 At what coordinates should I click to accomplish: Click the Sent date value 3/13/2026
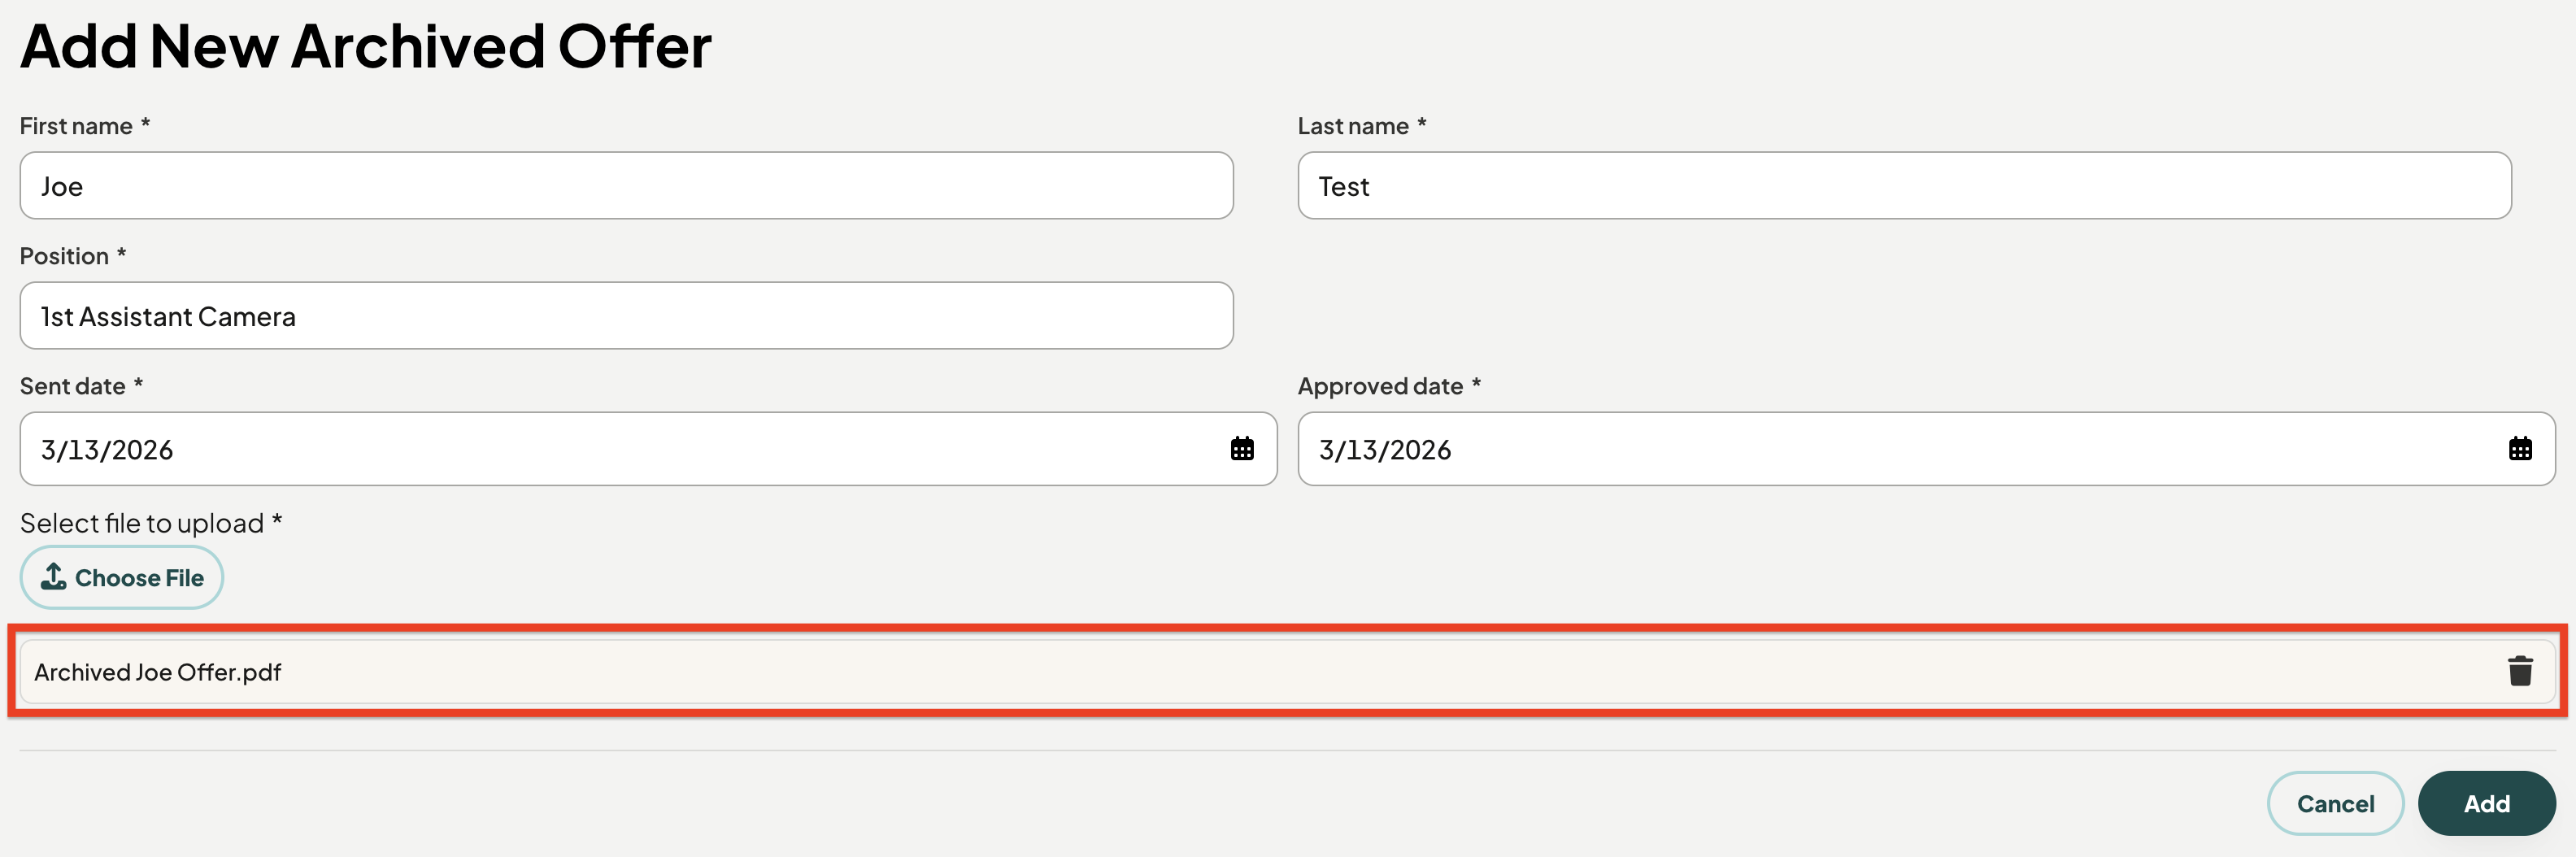point(107,450)
